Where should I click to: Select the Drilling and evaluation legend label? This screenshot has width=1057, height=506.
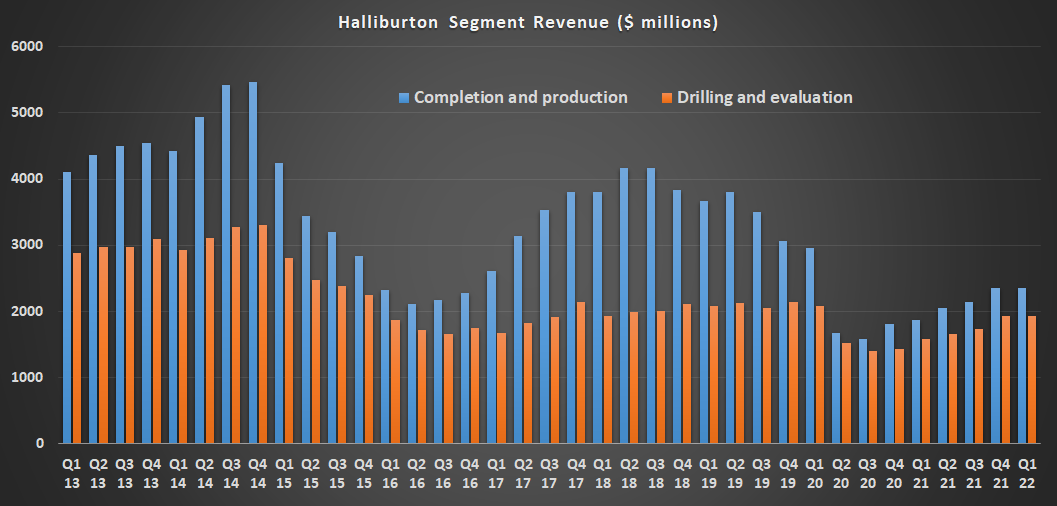[x=764, y=98]
